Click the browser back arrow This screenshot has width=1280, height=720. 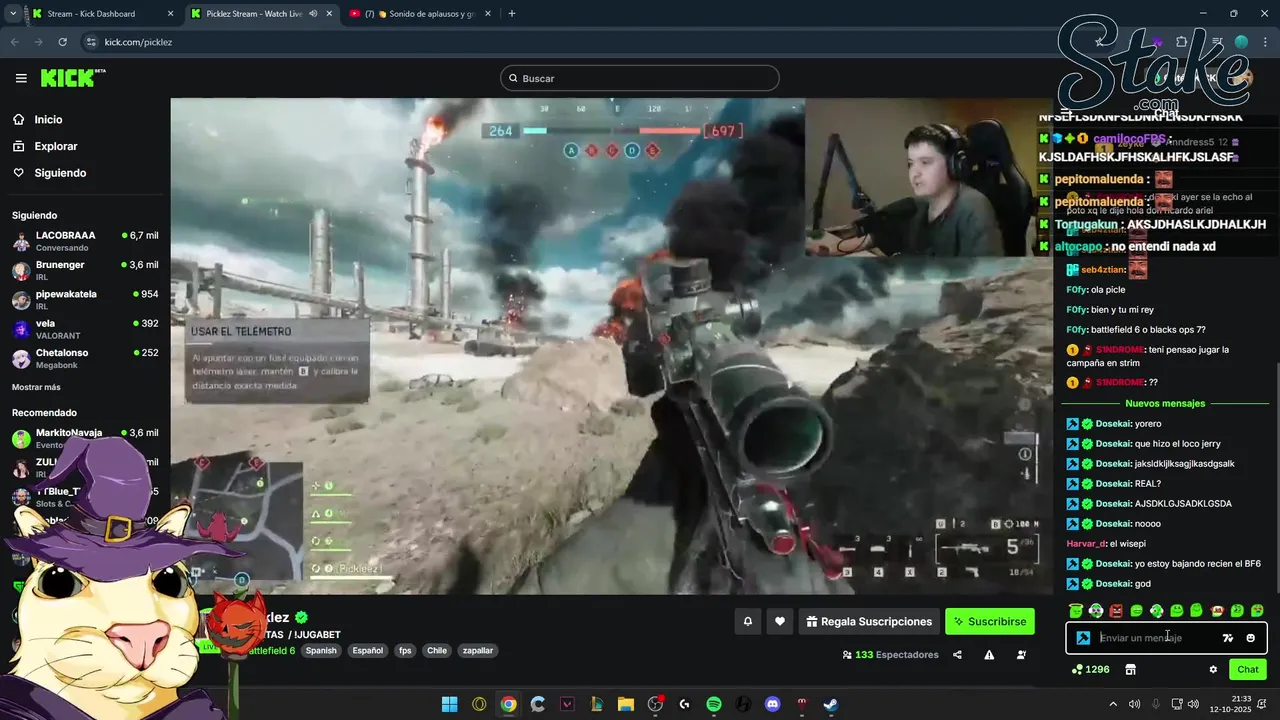(x=14, y=42)
